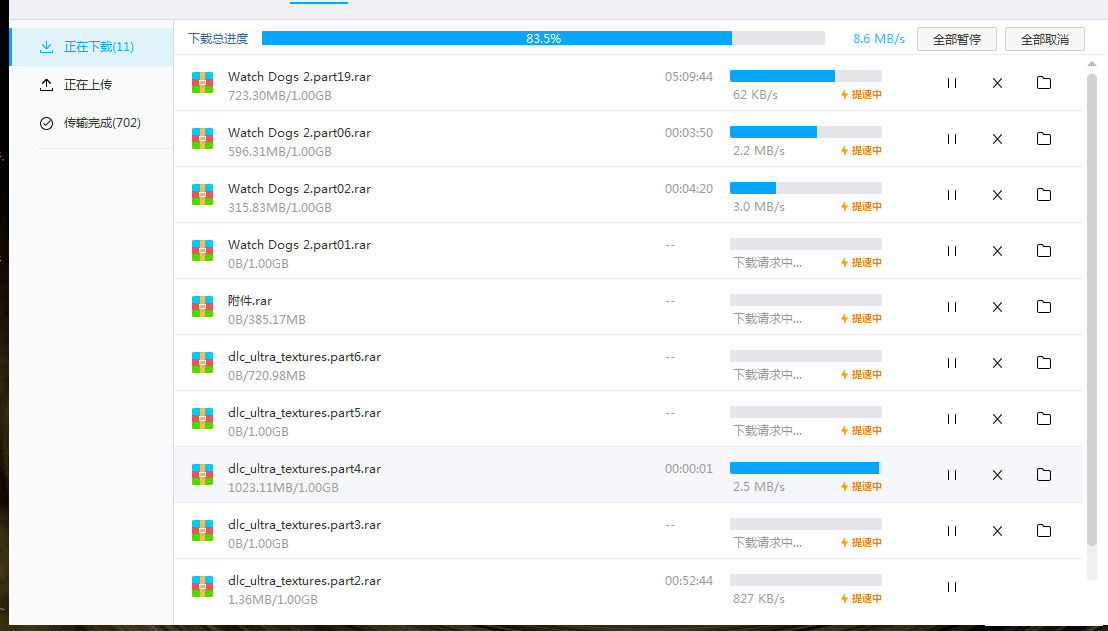Open folder for dlc_ultra_textures.part4.rar
The image size is (1108, 631).
(1044, 474)
